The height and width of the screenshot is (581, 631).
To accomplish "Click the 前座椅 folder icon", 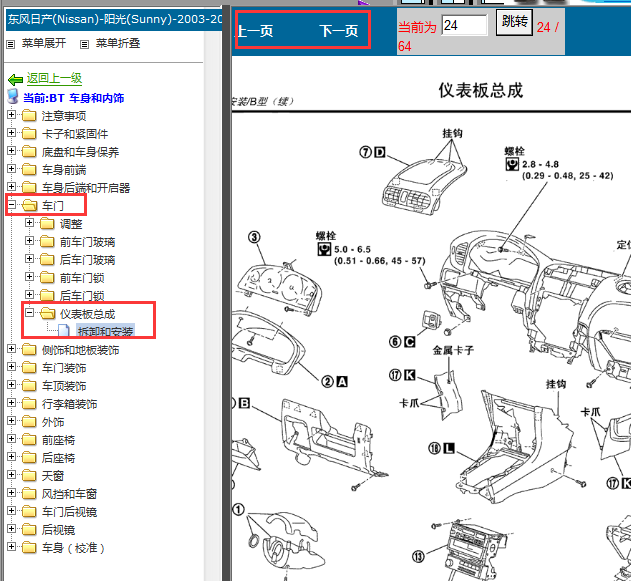I will [x=29, y=440].
